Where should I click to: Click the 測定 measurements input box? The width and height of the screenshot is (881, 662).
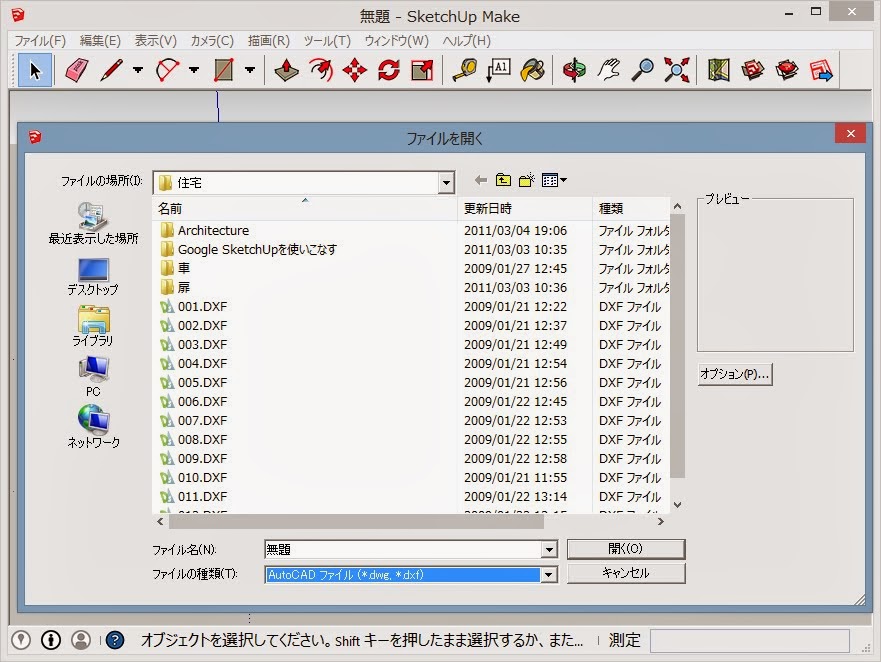point(750,640)
